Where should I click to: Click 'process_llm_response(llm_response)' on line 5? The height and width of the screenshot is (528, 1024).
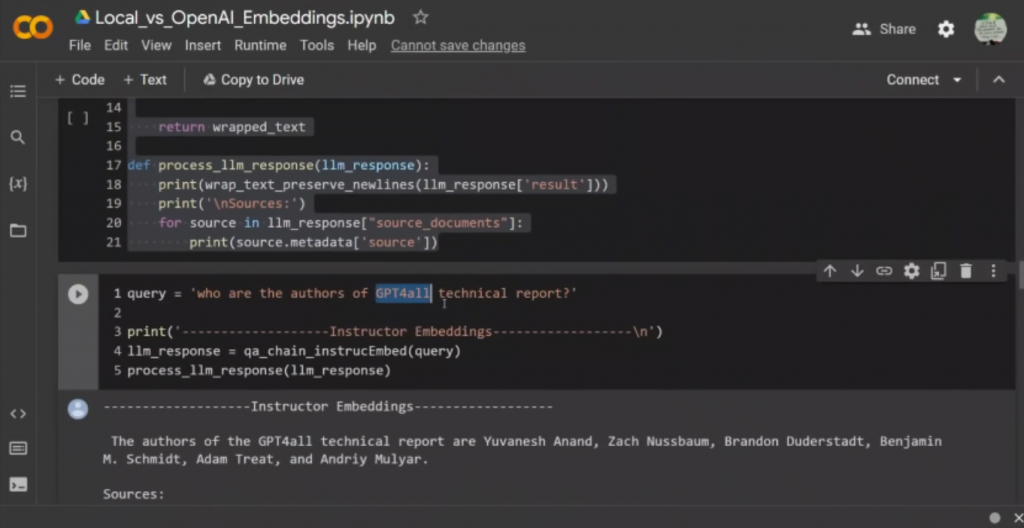[259, 371]
